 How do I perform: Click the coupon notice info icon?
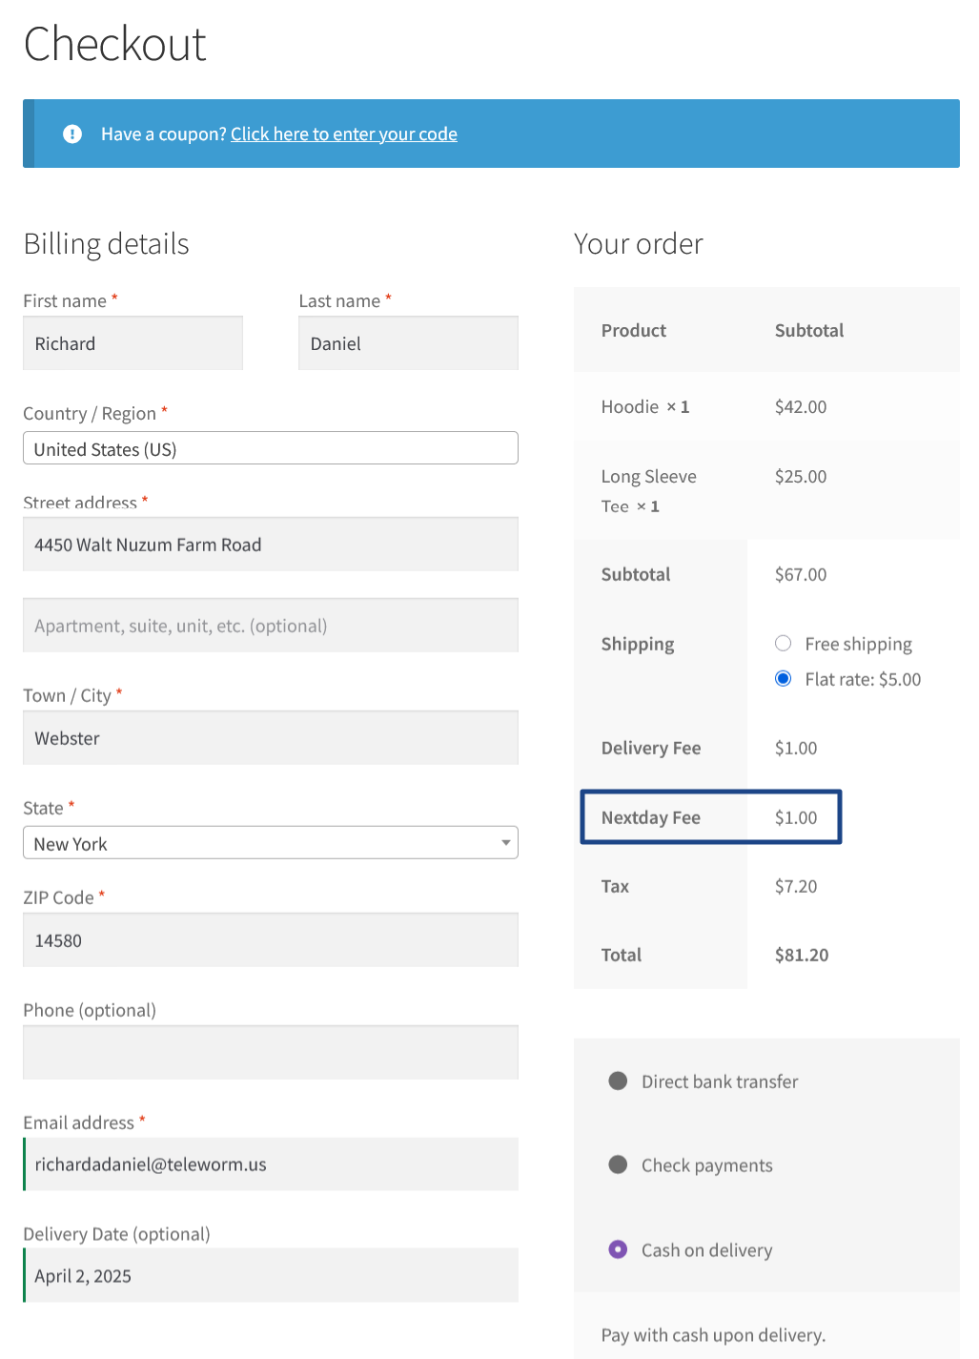click(72, 134)
